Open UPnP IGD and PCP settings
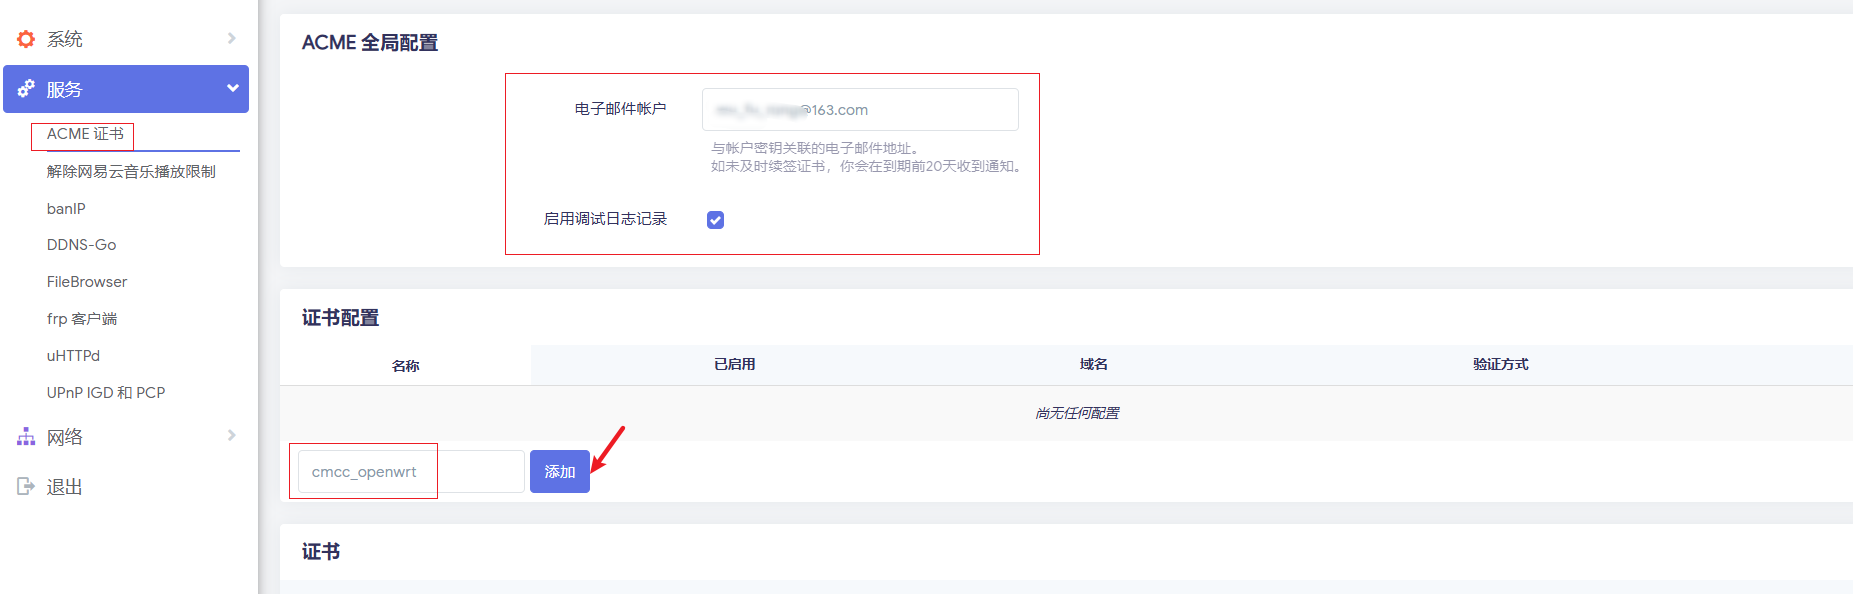 pyautogui.click(x=106, y=393)
